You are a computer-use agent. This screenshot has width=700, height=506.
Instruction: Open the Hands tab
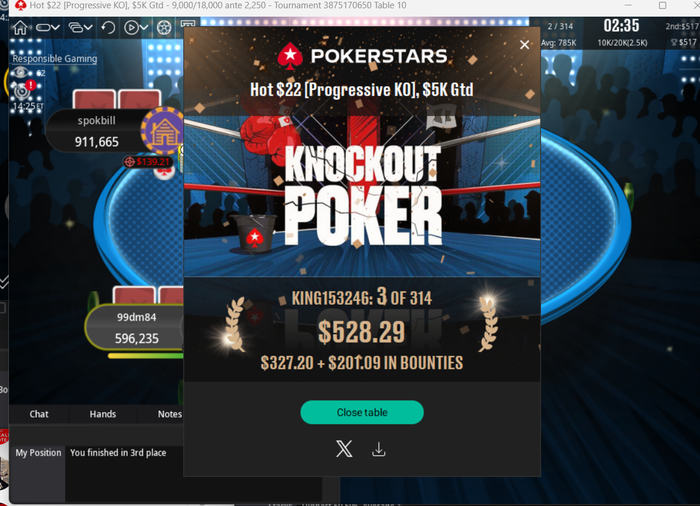click(103, 414)
